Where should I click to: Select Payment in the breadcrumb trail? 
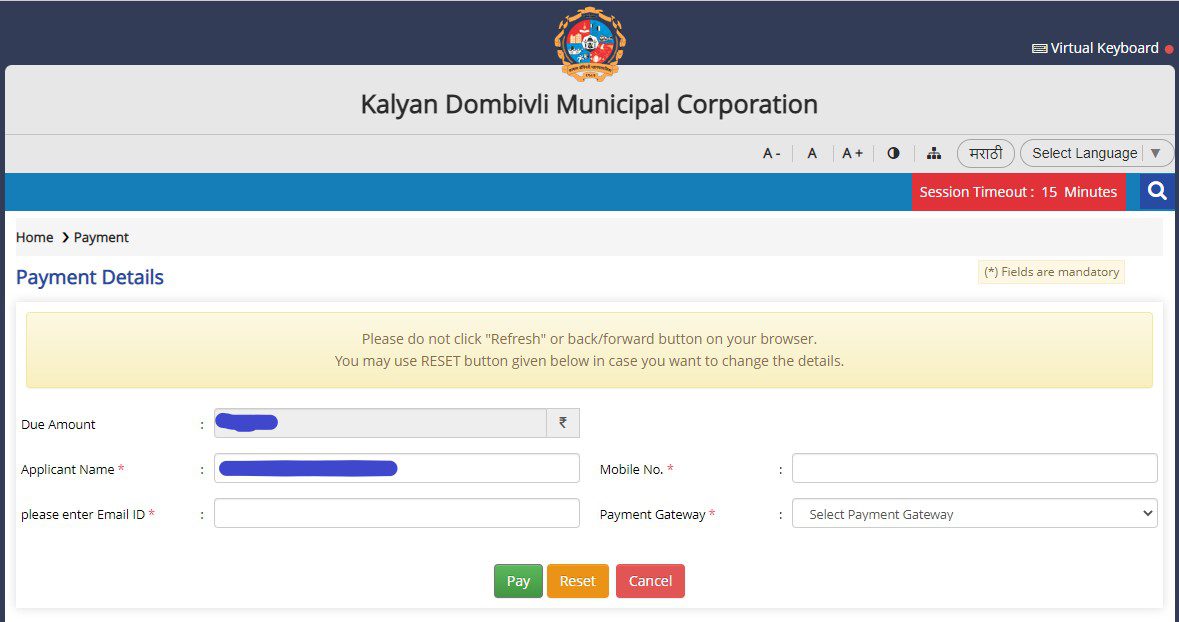point(101,237)
